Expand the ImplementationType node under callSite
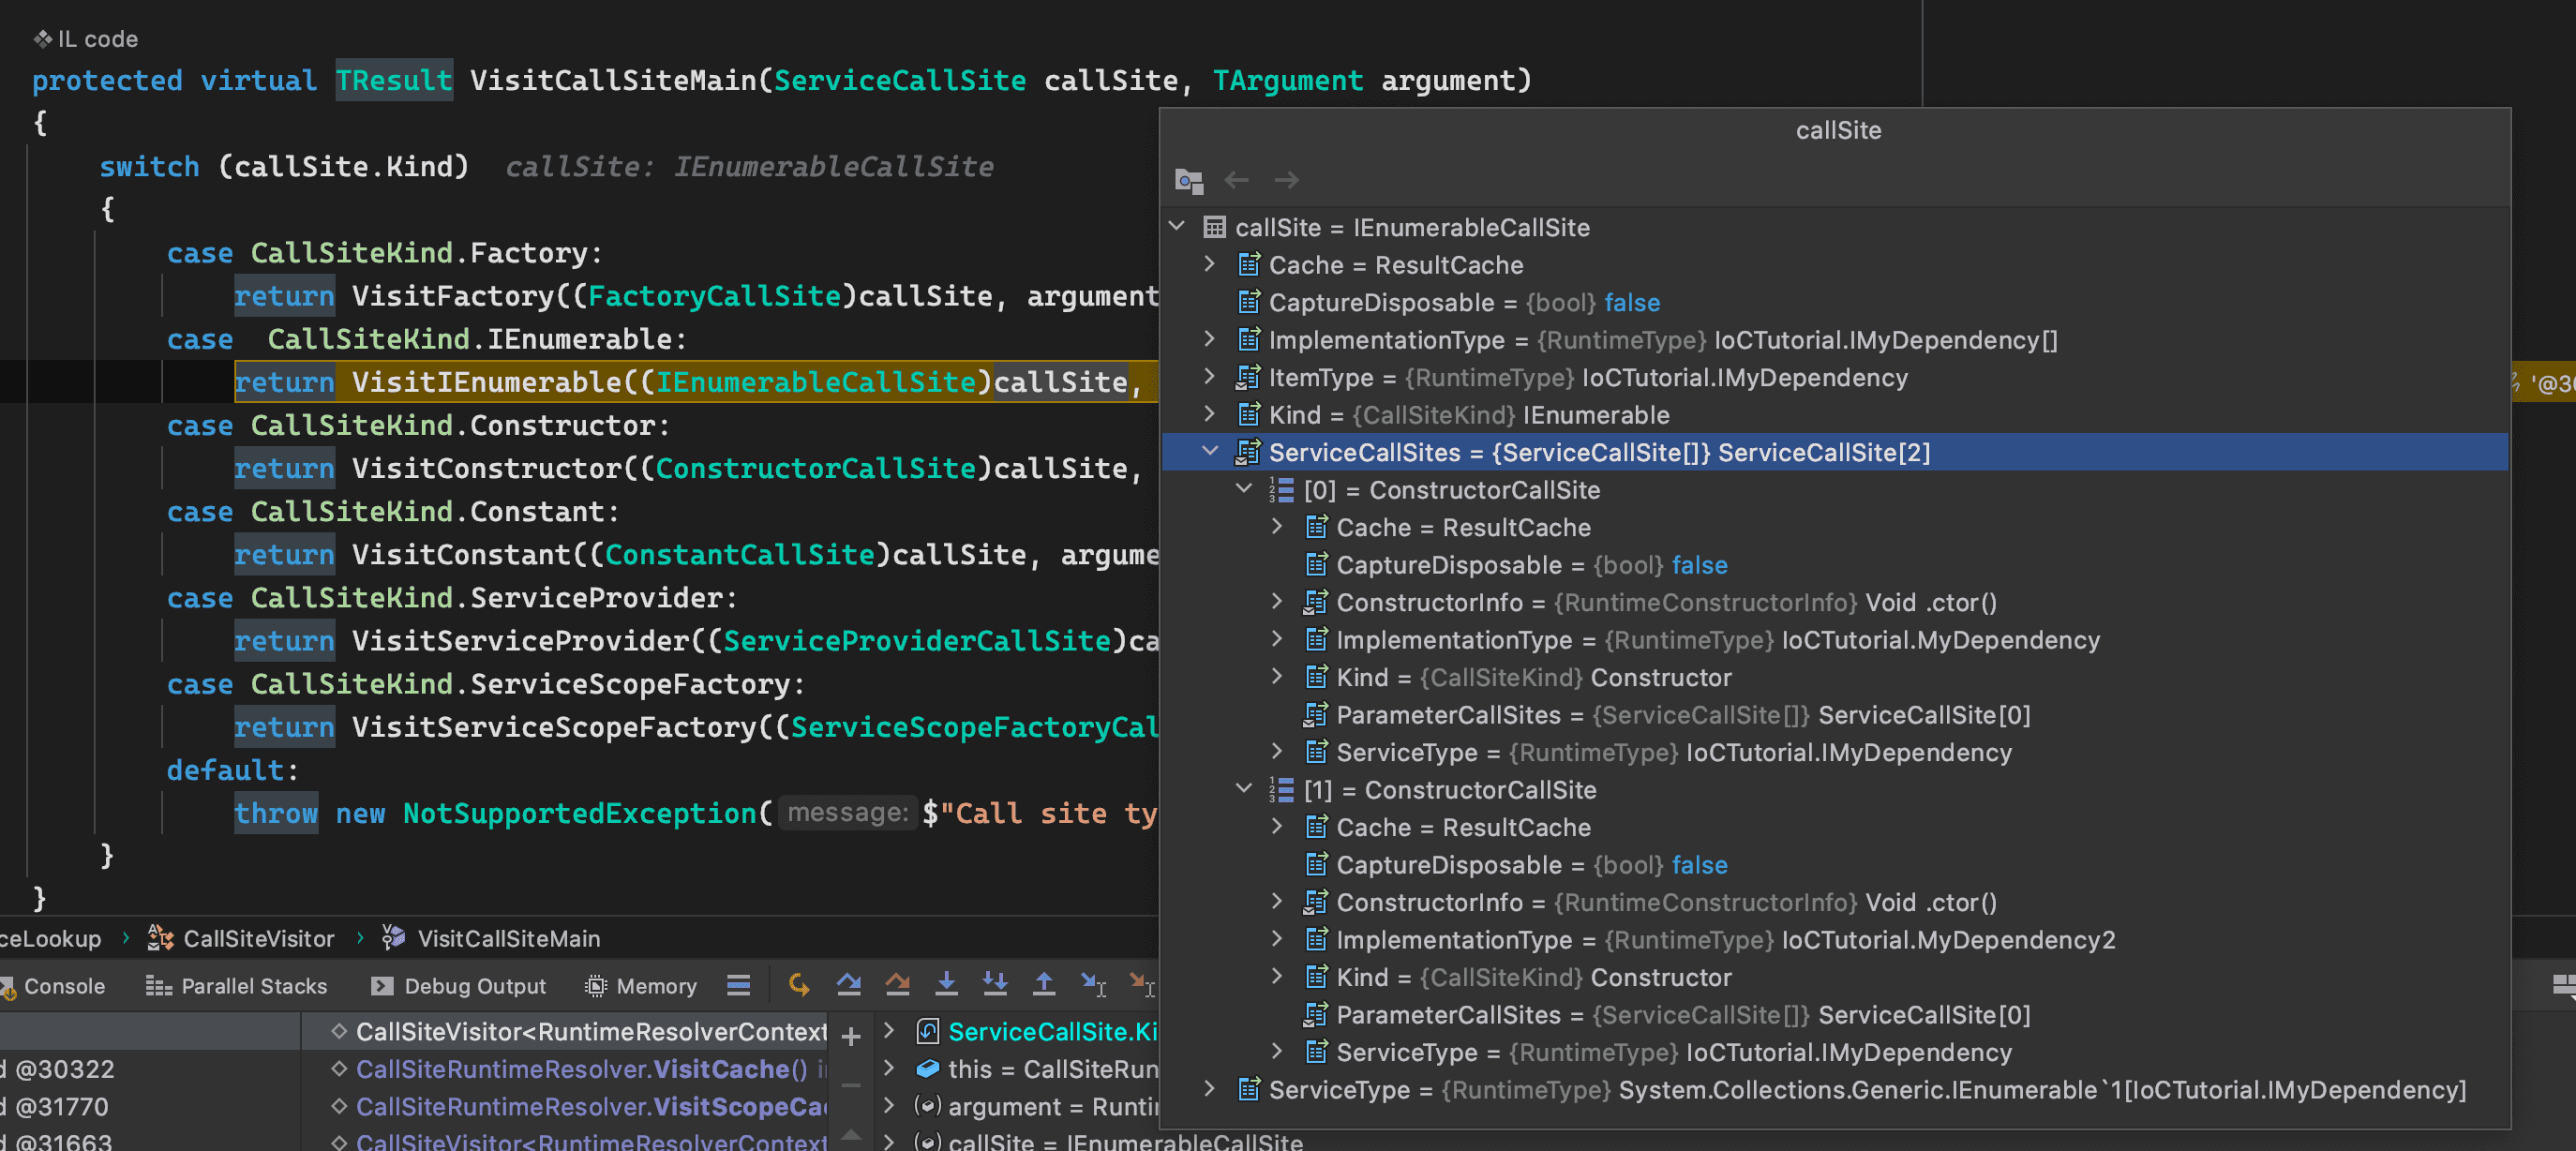Screen dimensions: 2576x1151 point(1210,340)
